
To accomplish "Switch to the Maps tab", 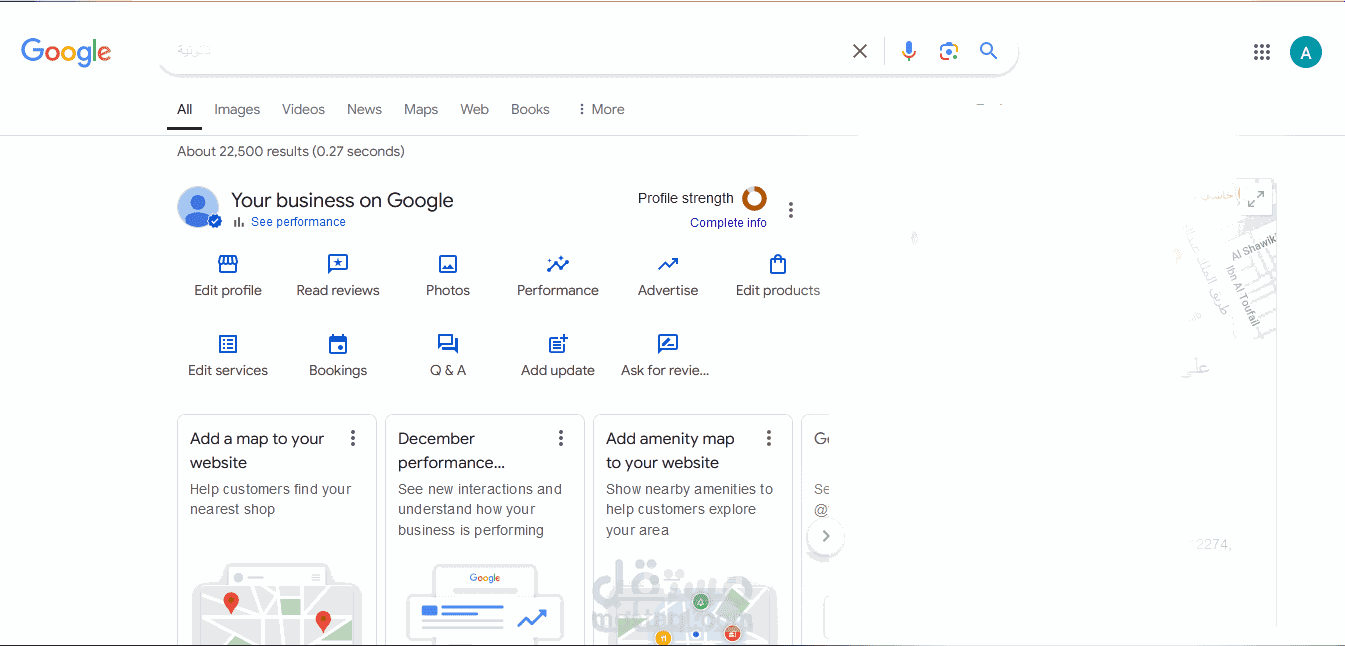I will [x=421, y=110].
